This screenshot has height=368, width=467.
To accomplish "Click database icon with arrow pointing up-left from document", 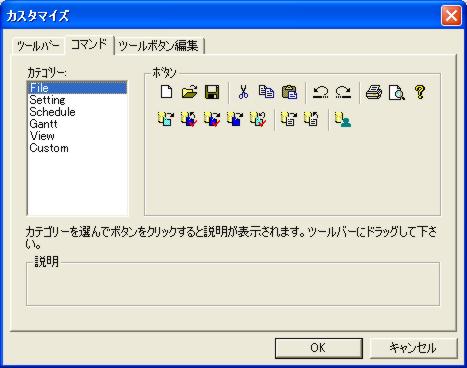I will (x=311, y=119).
